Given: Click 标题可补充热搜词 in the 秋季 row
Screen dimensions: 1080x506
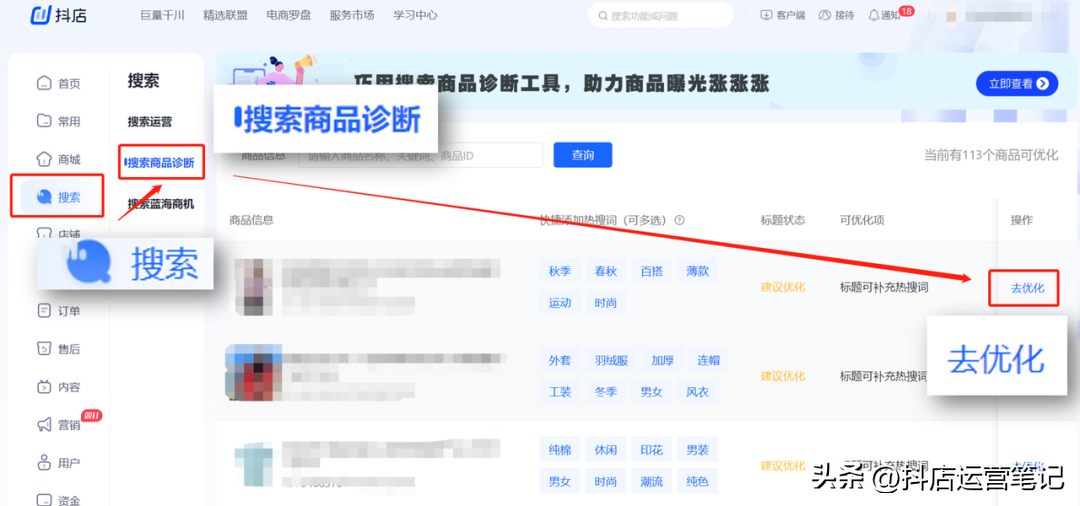Looking at the screenshot, I should tap(884, 287).
